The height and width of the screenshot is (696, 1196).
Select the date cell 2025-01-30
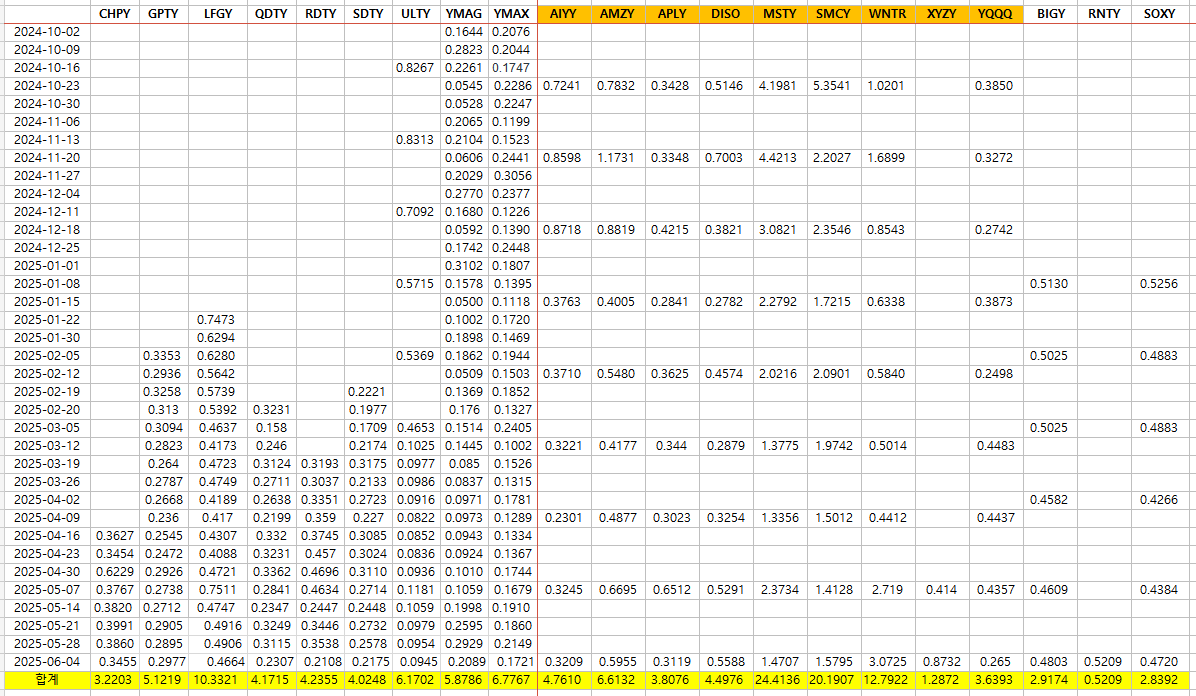tap(47, 338)
